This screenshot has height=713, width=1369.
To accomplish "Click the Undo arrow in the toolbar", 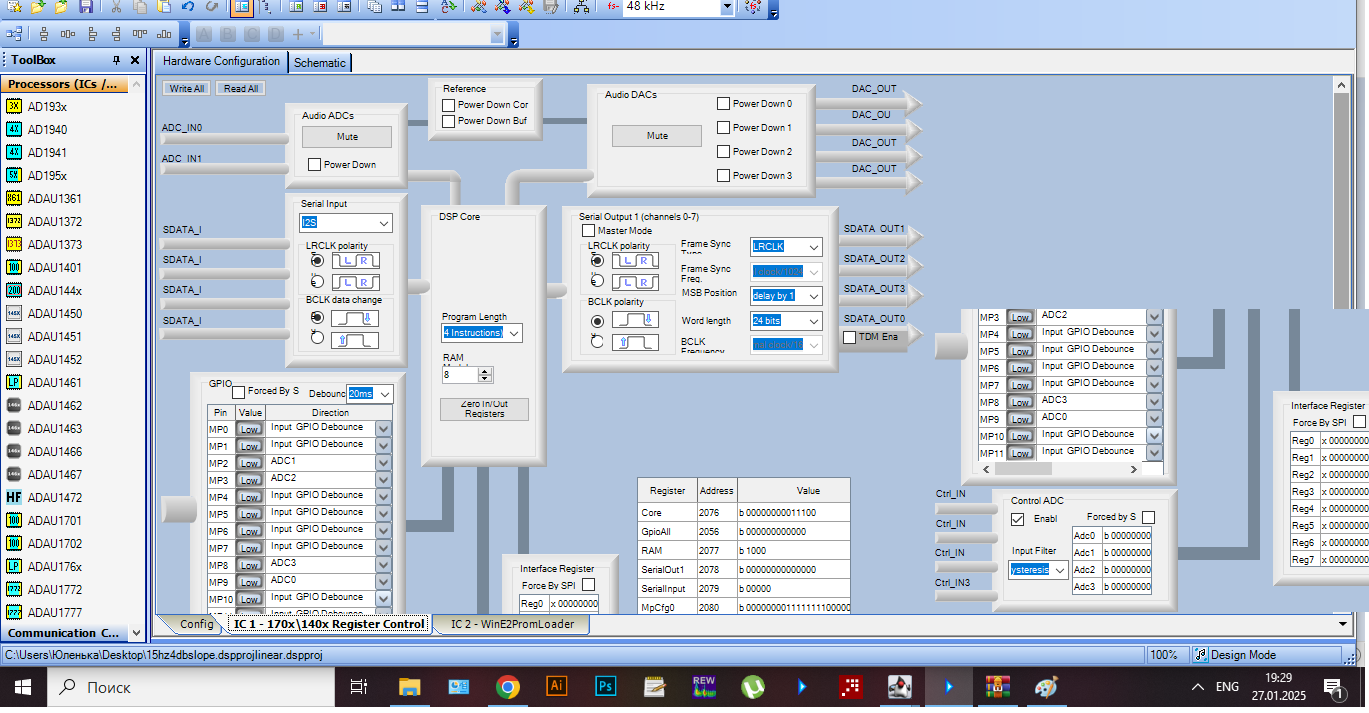I will point(187,7).
